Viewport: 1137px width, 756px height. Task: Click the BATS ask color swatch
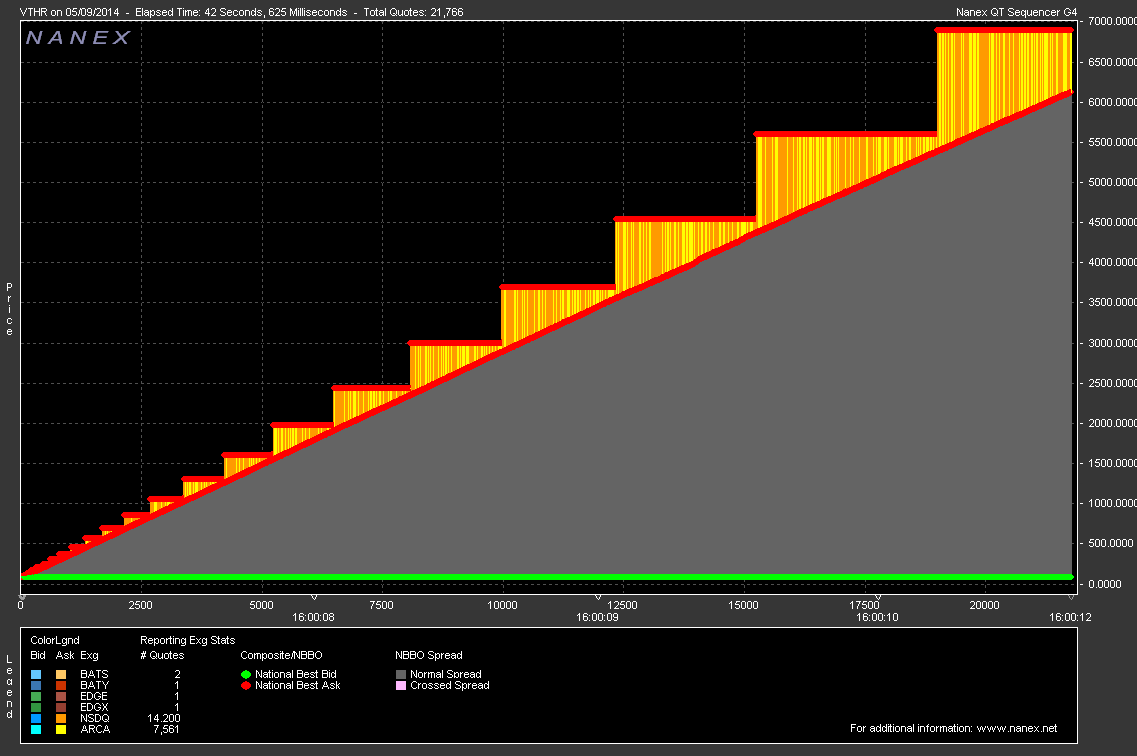coord(61,674)
